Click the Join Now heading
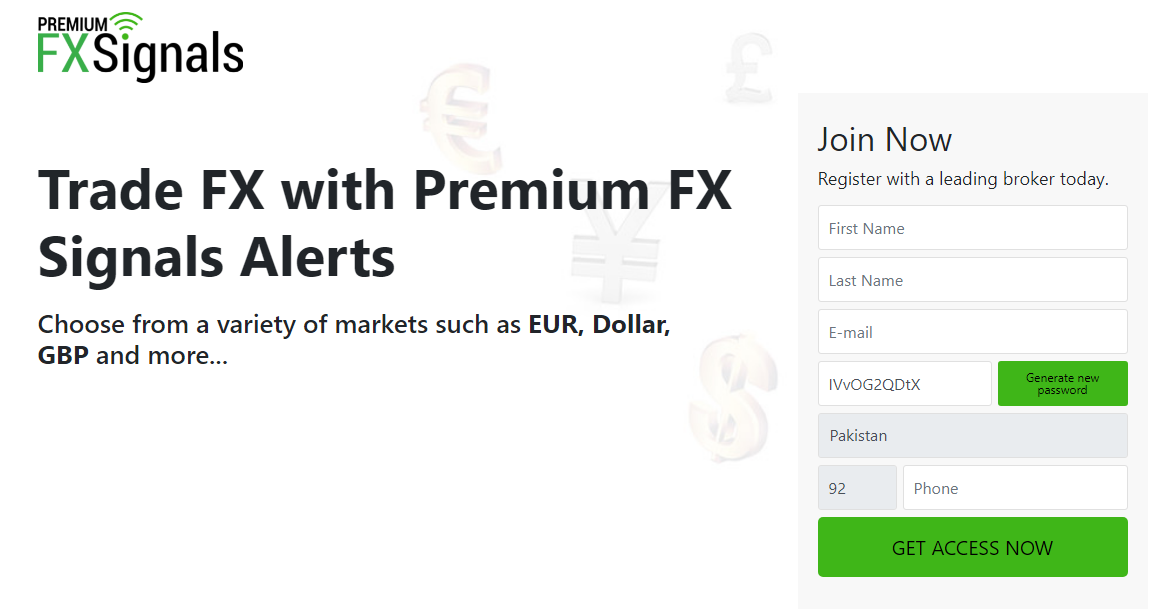 point(885,139)
